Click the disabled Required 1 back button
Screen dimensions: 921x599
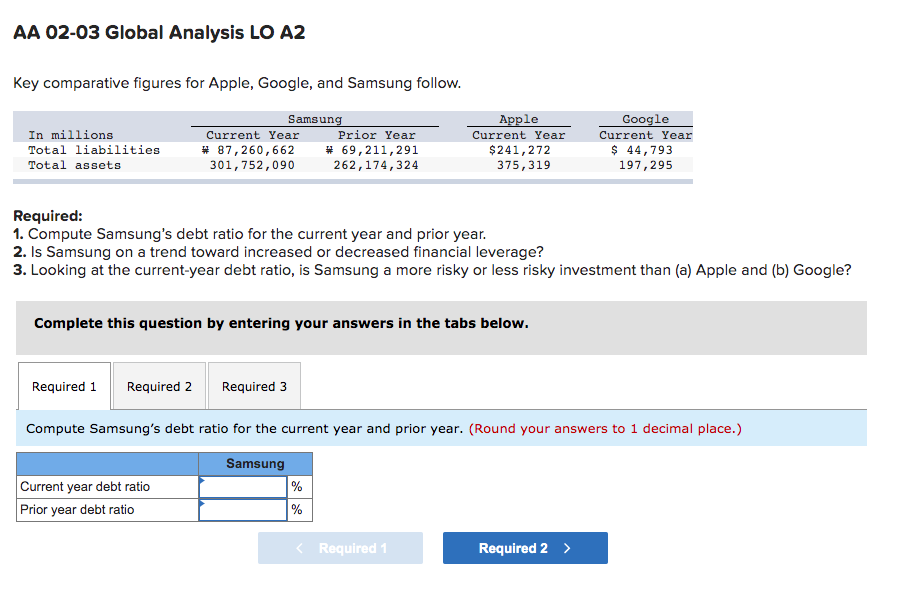click(x=340, y=548)
